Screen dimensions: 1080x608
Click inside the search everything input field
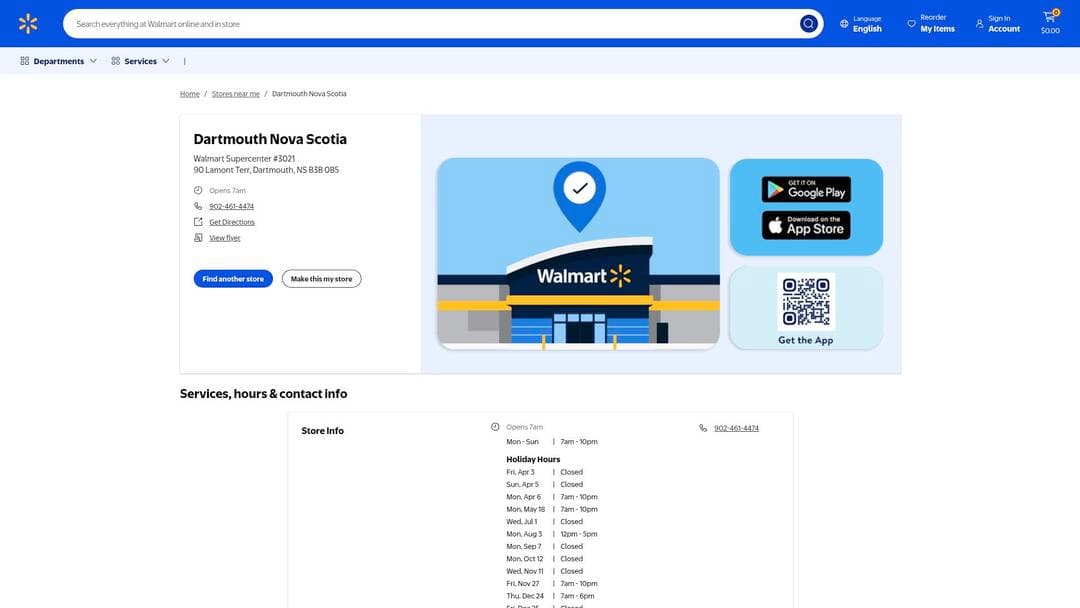point(400,20)
